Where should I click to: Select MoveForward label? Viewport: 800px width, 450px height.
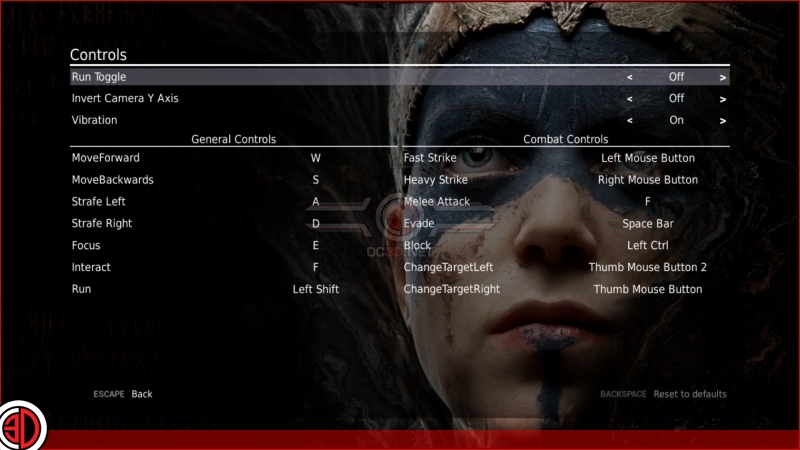point(106,158)
